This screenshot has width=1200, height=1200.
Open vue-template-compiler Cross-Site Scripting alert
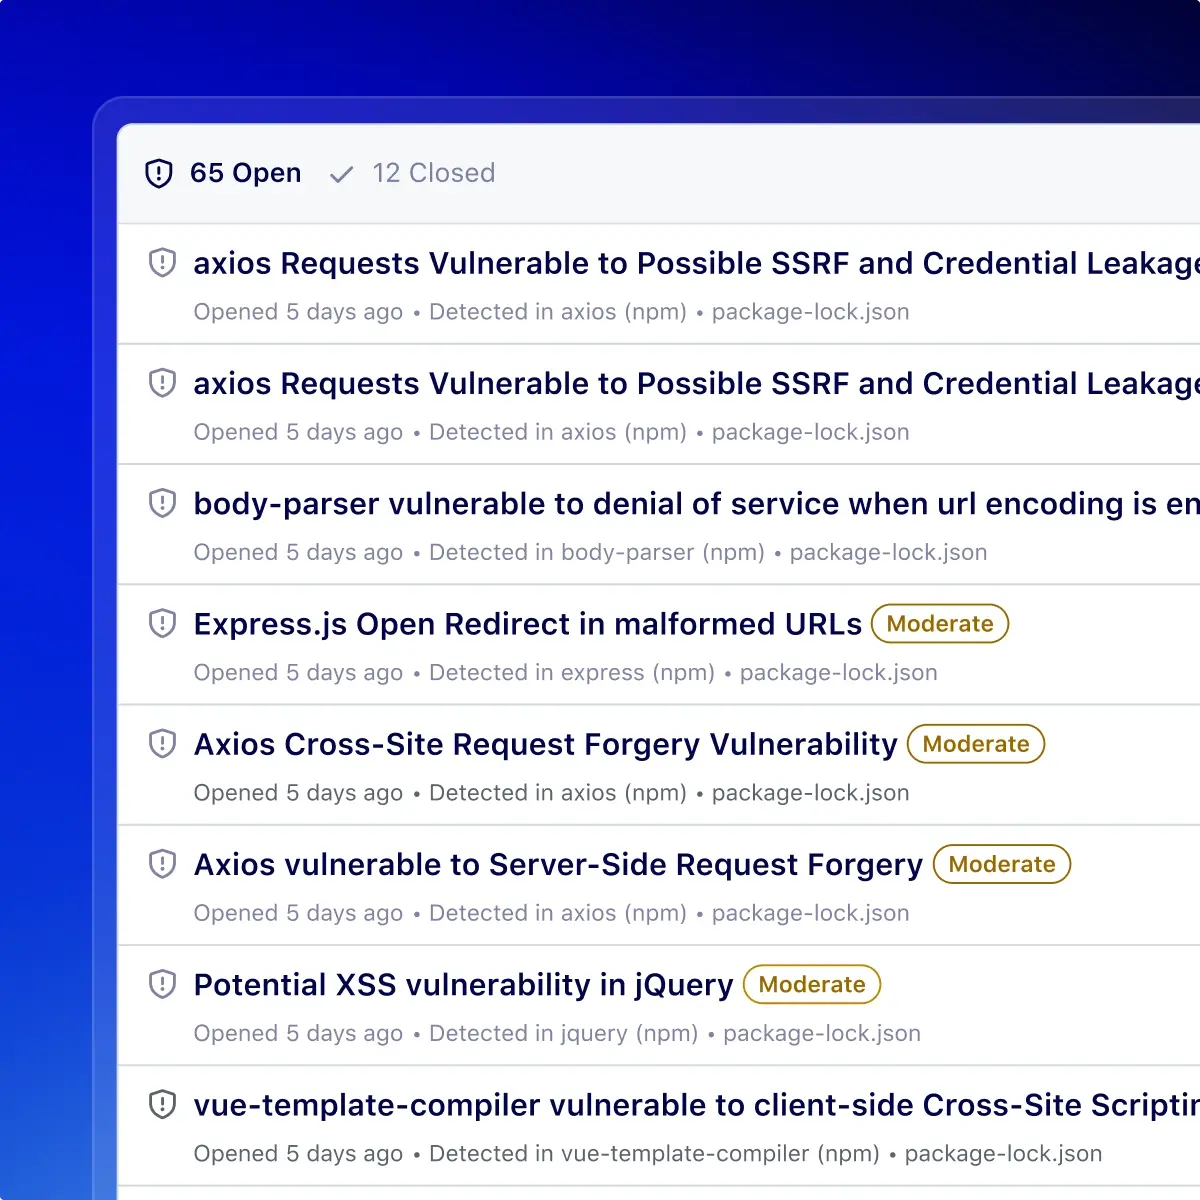pyautogui.click(x=696, y=1104)
